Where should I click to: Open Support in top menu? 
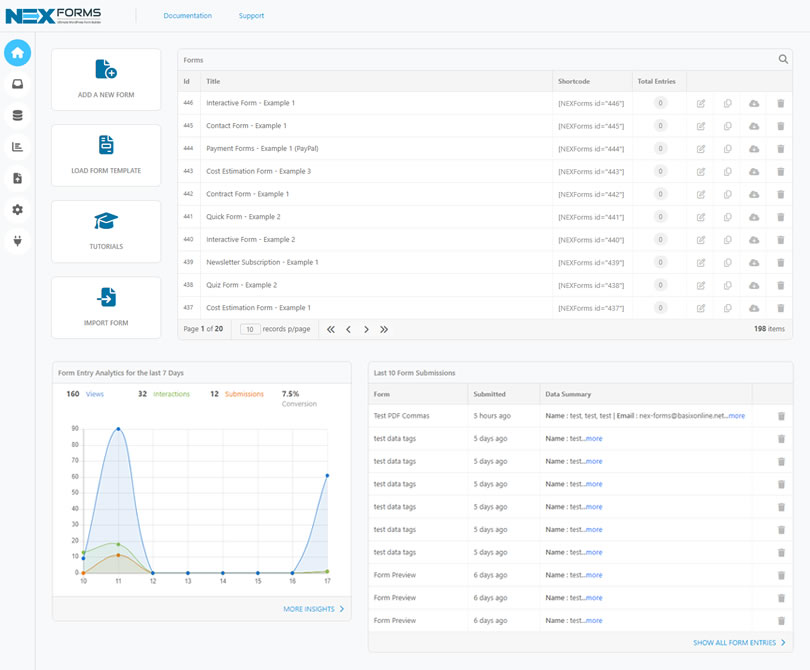click(251, 16)
